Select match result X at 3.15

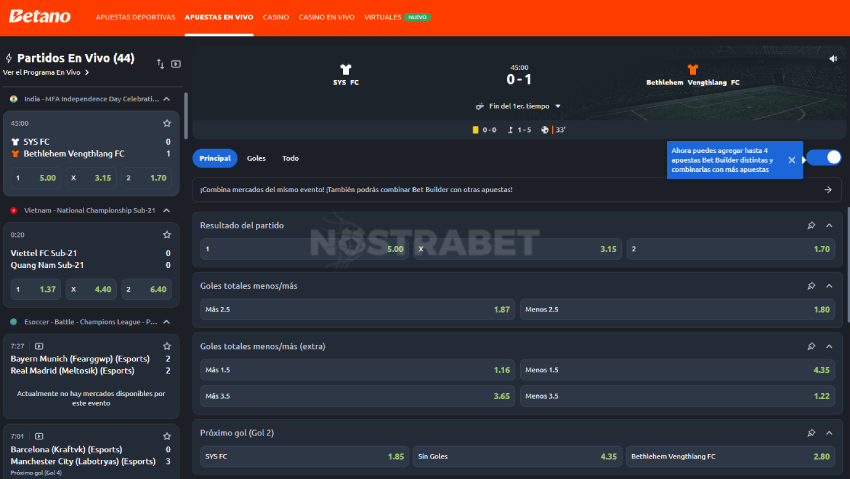tap(517, 249)
